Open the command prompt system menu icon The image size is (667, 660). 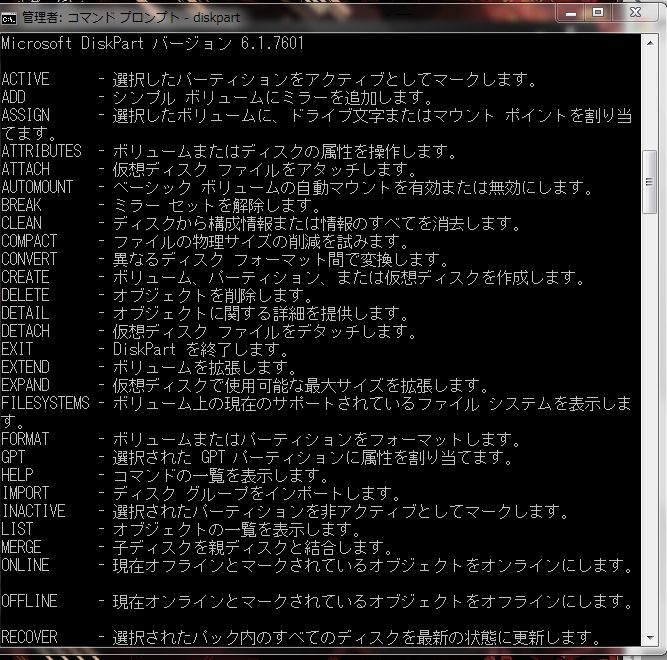click(9, 18)
